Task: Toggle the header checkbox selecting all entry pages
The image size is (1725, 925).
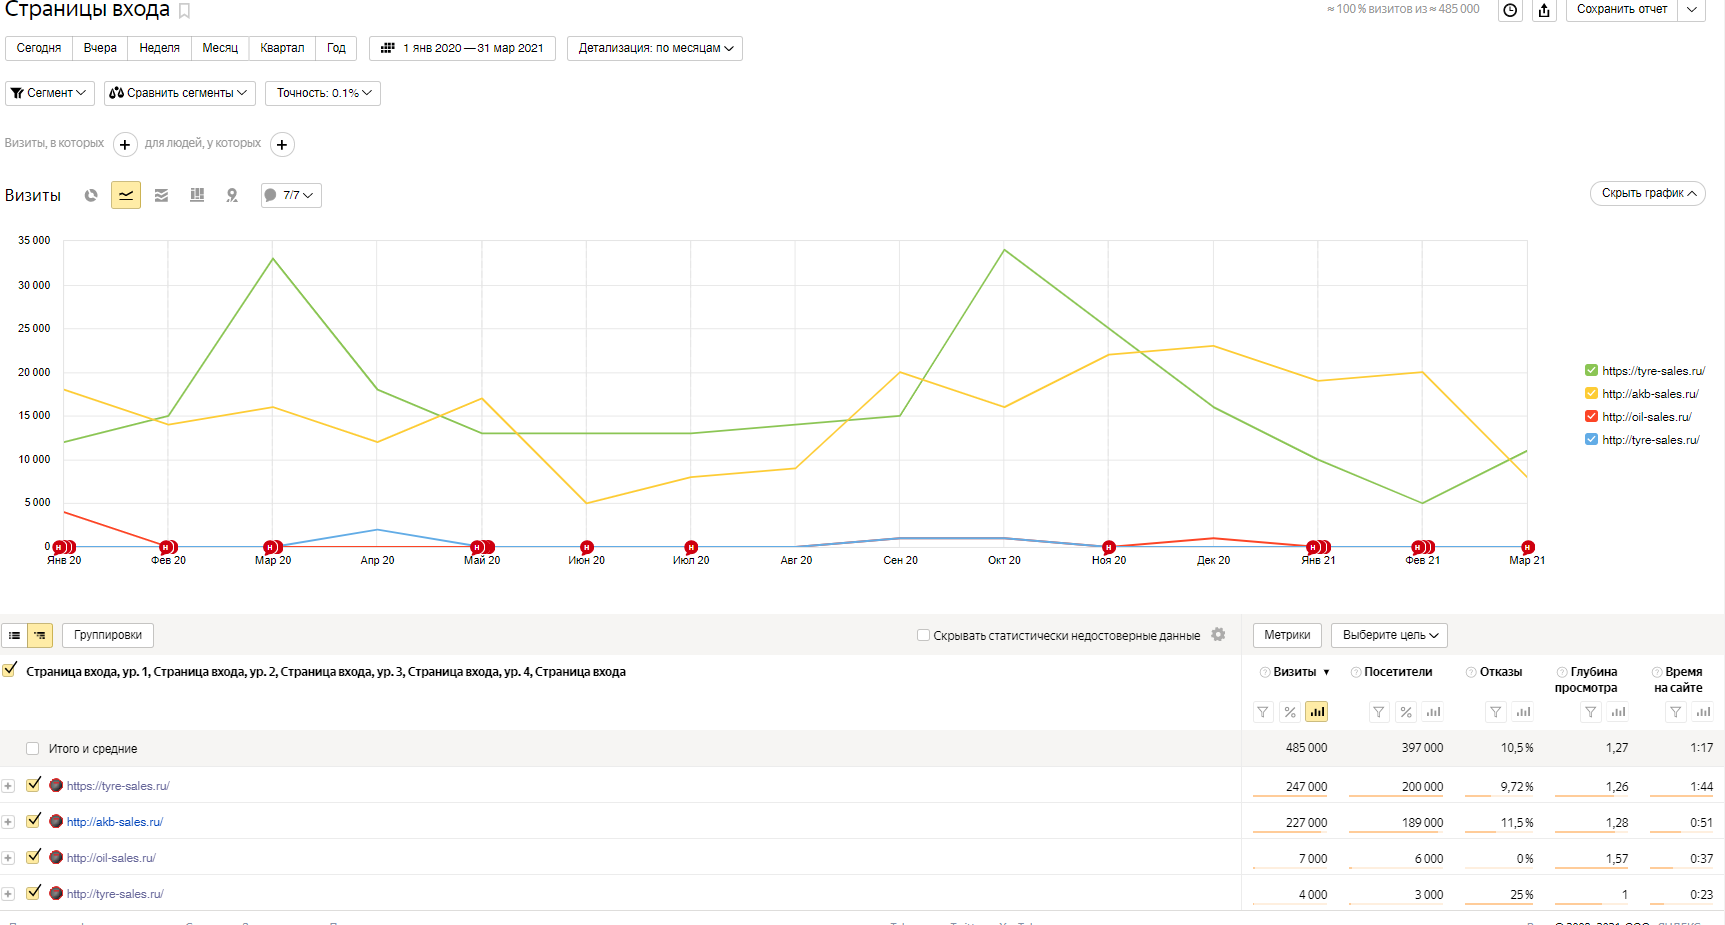Action: (x=10, y=670)
